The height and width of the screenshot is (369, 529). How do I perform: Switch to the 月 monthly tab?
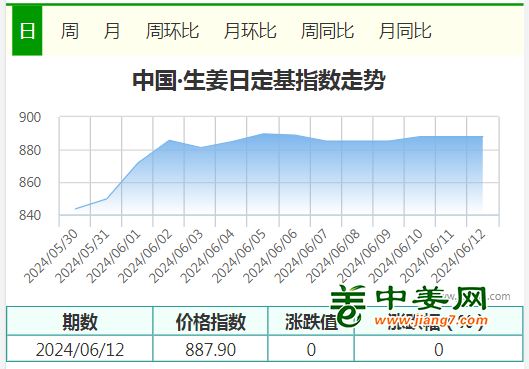112,31
